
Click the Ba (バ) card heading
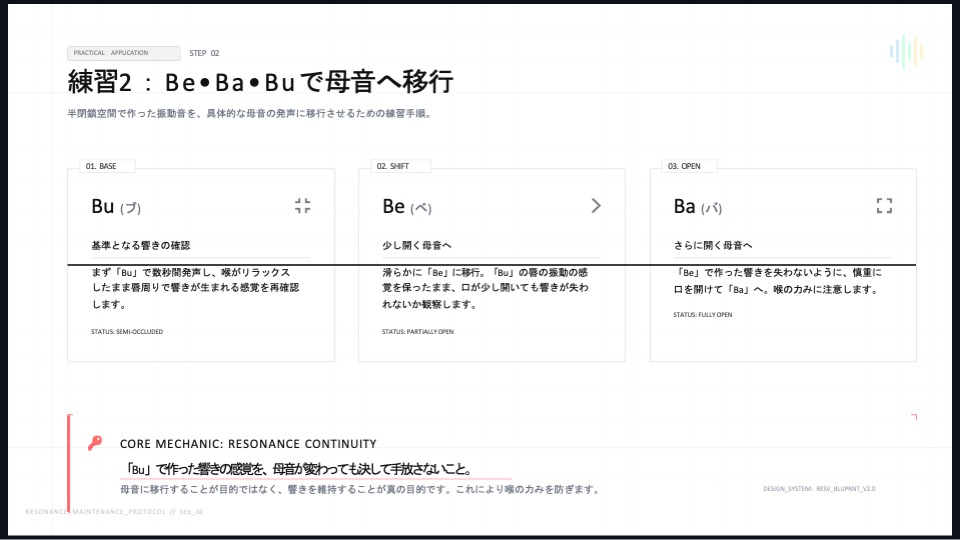(x=698, y=207)
